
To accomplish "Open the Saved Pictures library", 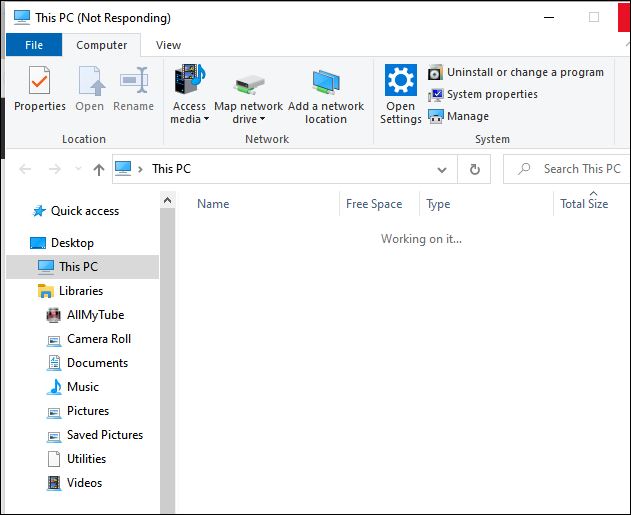I will tap(95, 435).
